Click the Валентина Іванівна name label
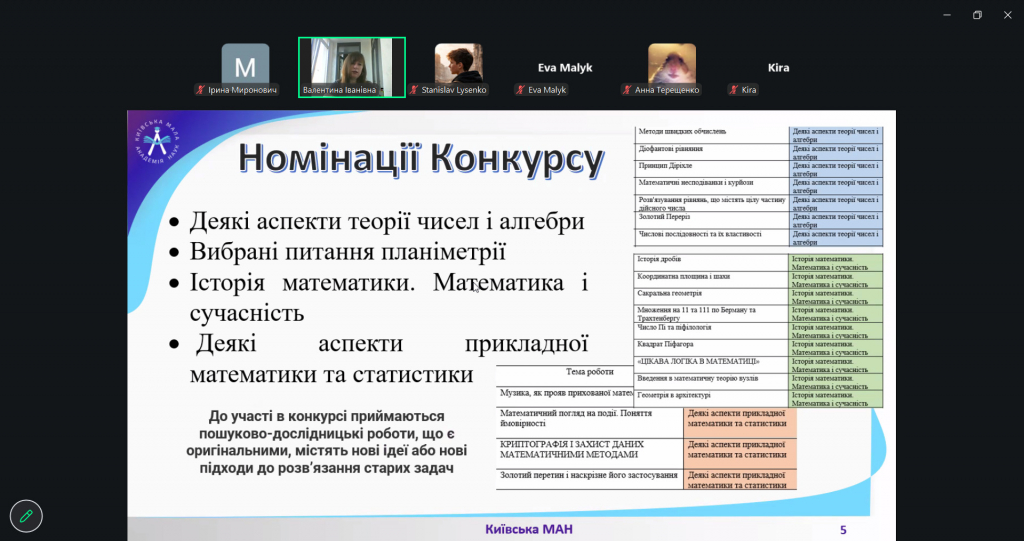Screen dimensions: 1024x541 click(339, 90)
